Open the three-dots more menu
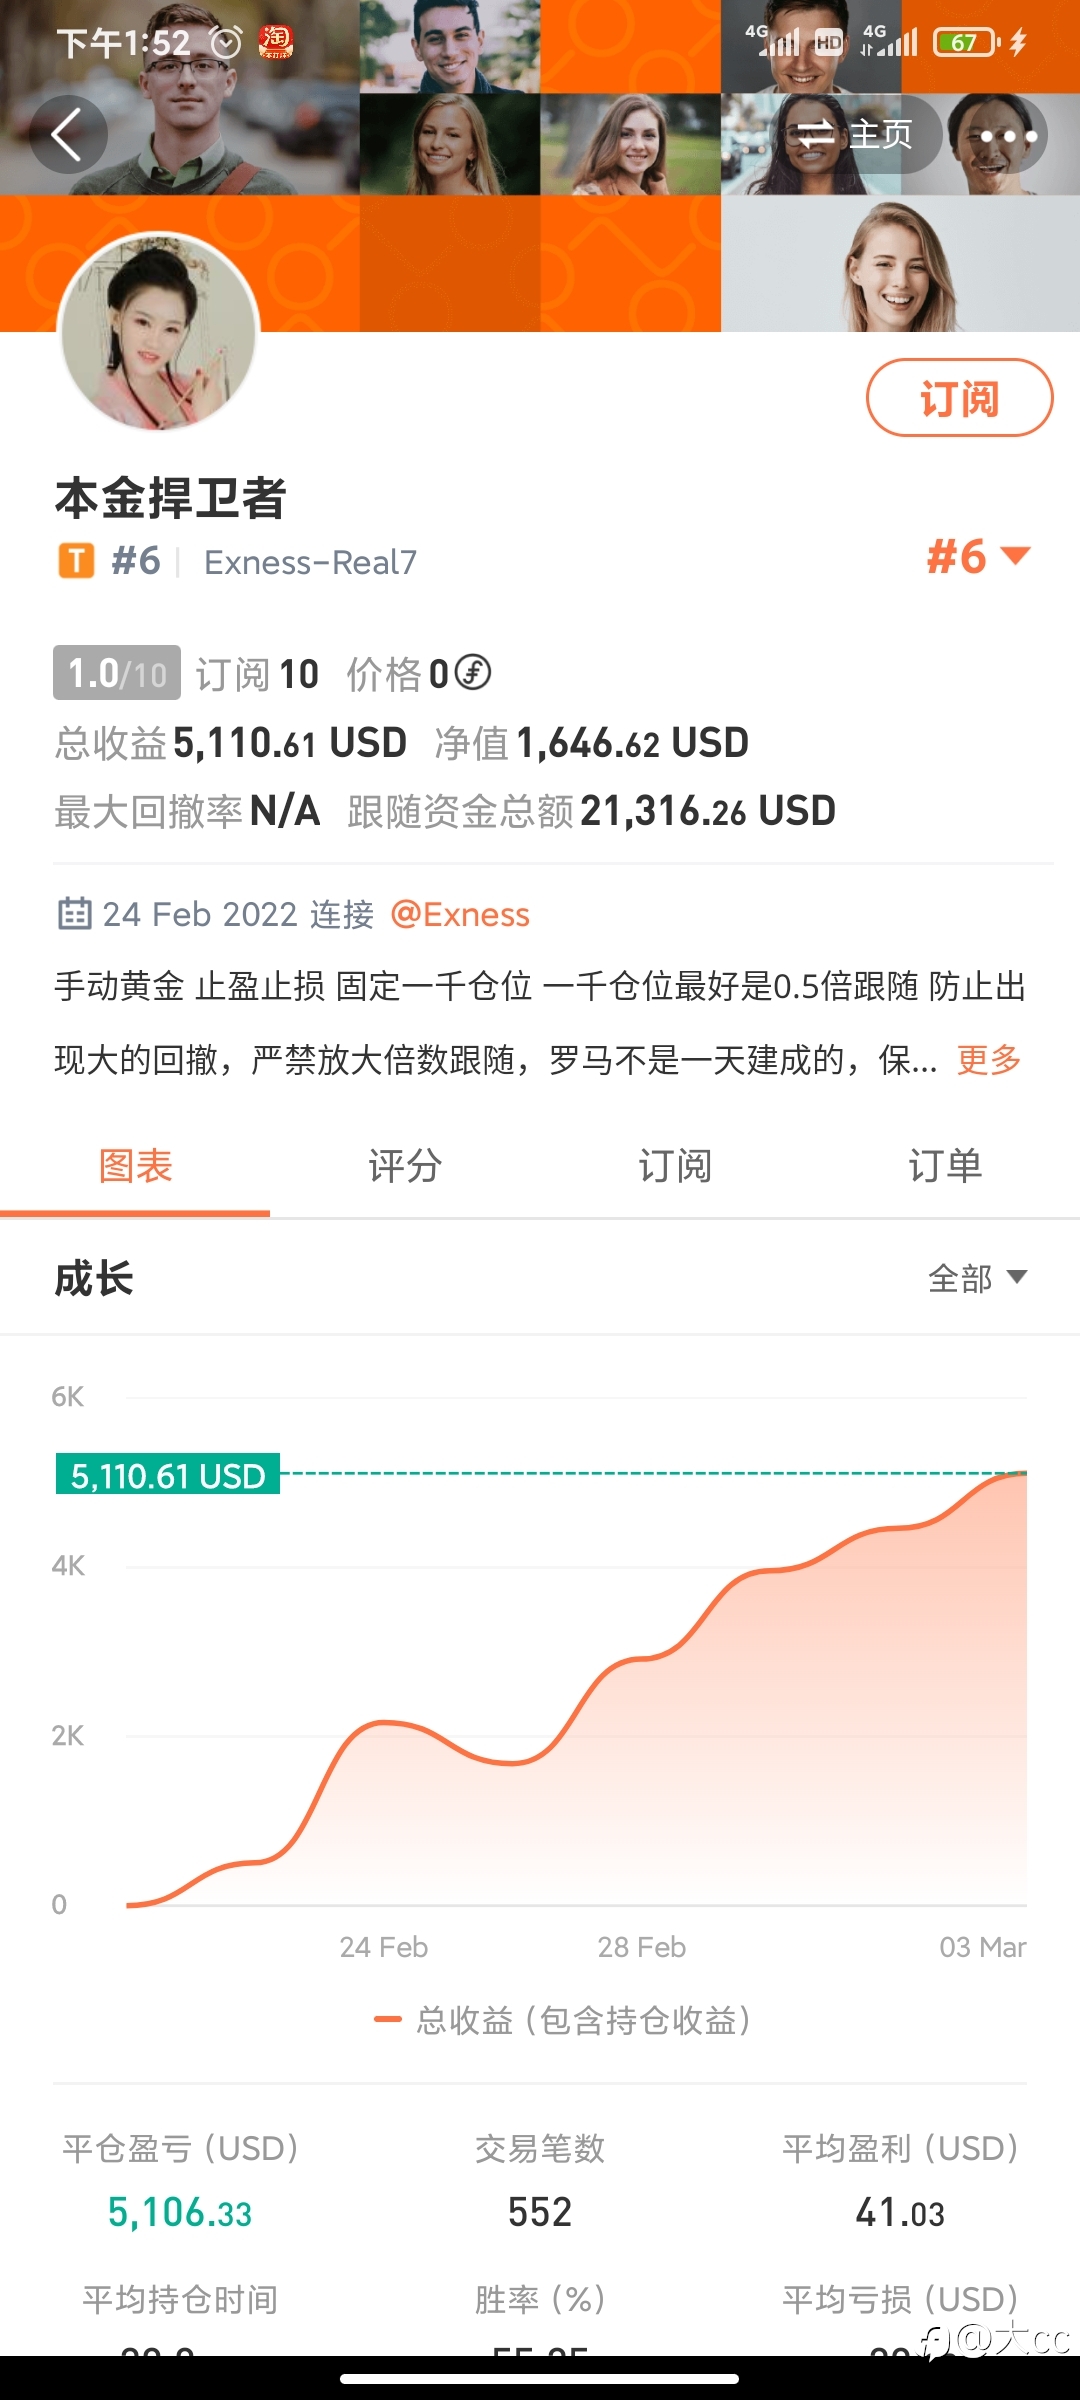 1007,135
